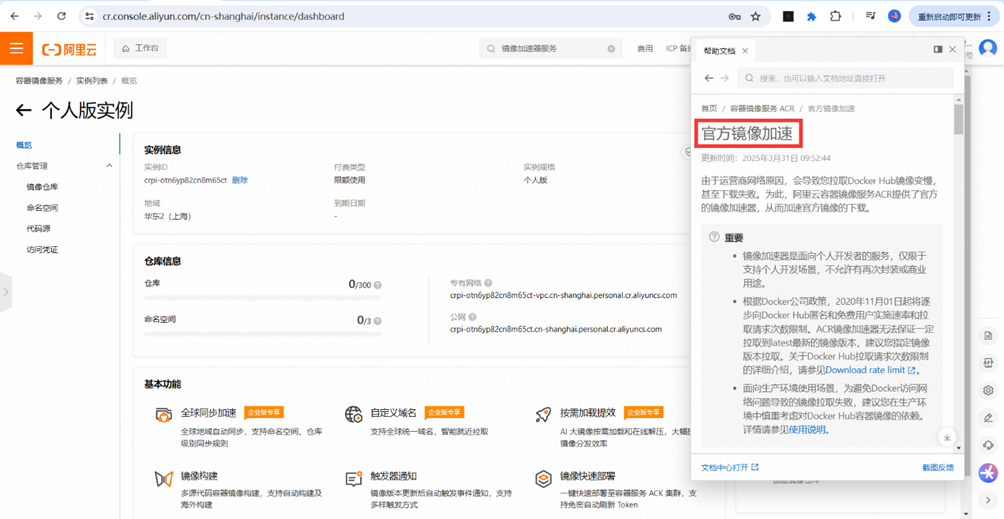Open the 自定义域名 feature
Image resolution: width=1004 pixels, height=519 pixels.
click(x=394, y=412)
